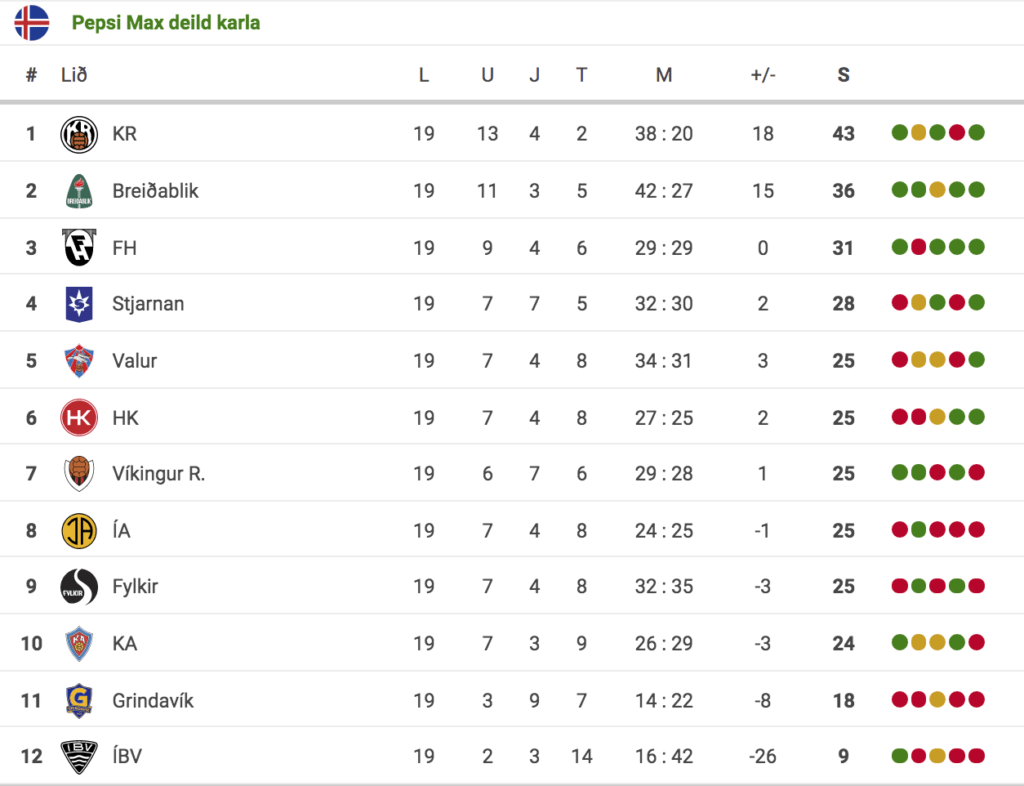Open the Pepsi Max deild karla link
This screenshot has width=1024, height=786.
pyautogui.click(x=166, y=23)
